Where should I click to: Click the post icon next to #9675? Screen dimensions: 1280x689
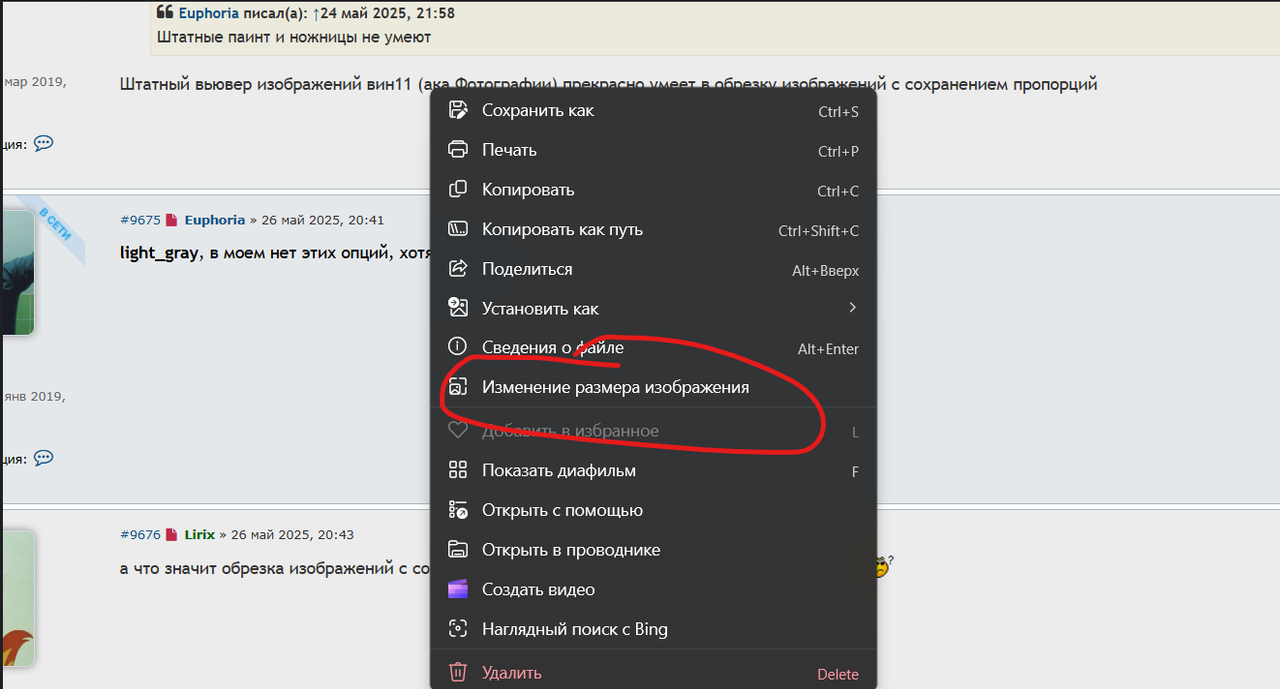[171, 220]
